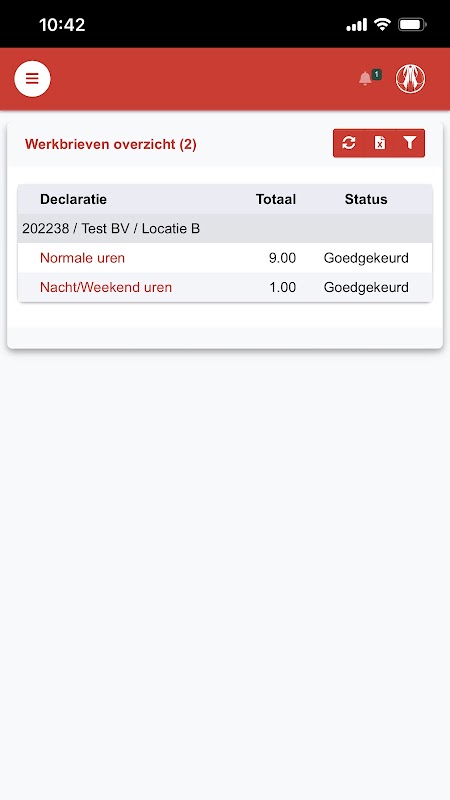This screenshot has height=800, width=450.
Task: Refresh the Werkbrieven overview
Action: click(x=348, y=143)
